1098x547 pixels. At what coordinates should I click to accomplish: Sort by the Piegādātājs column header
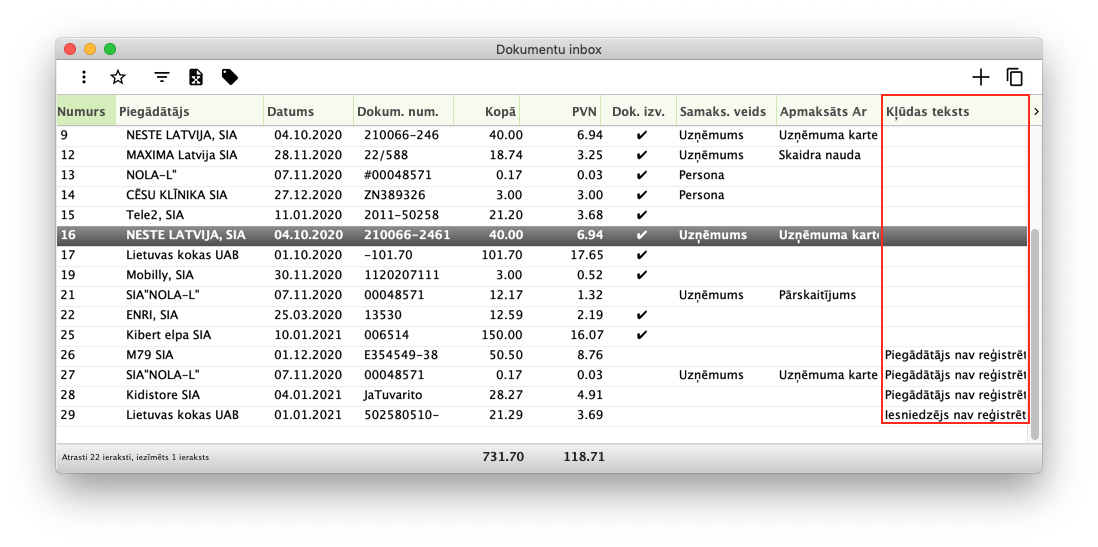189,111
